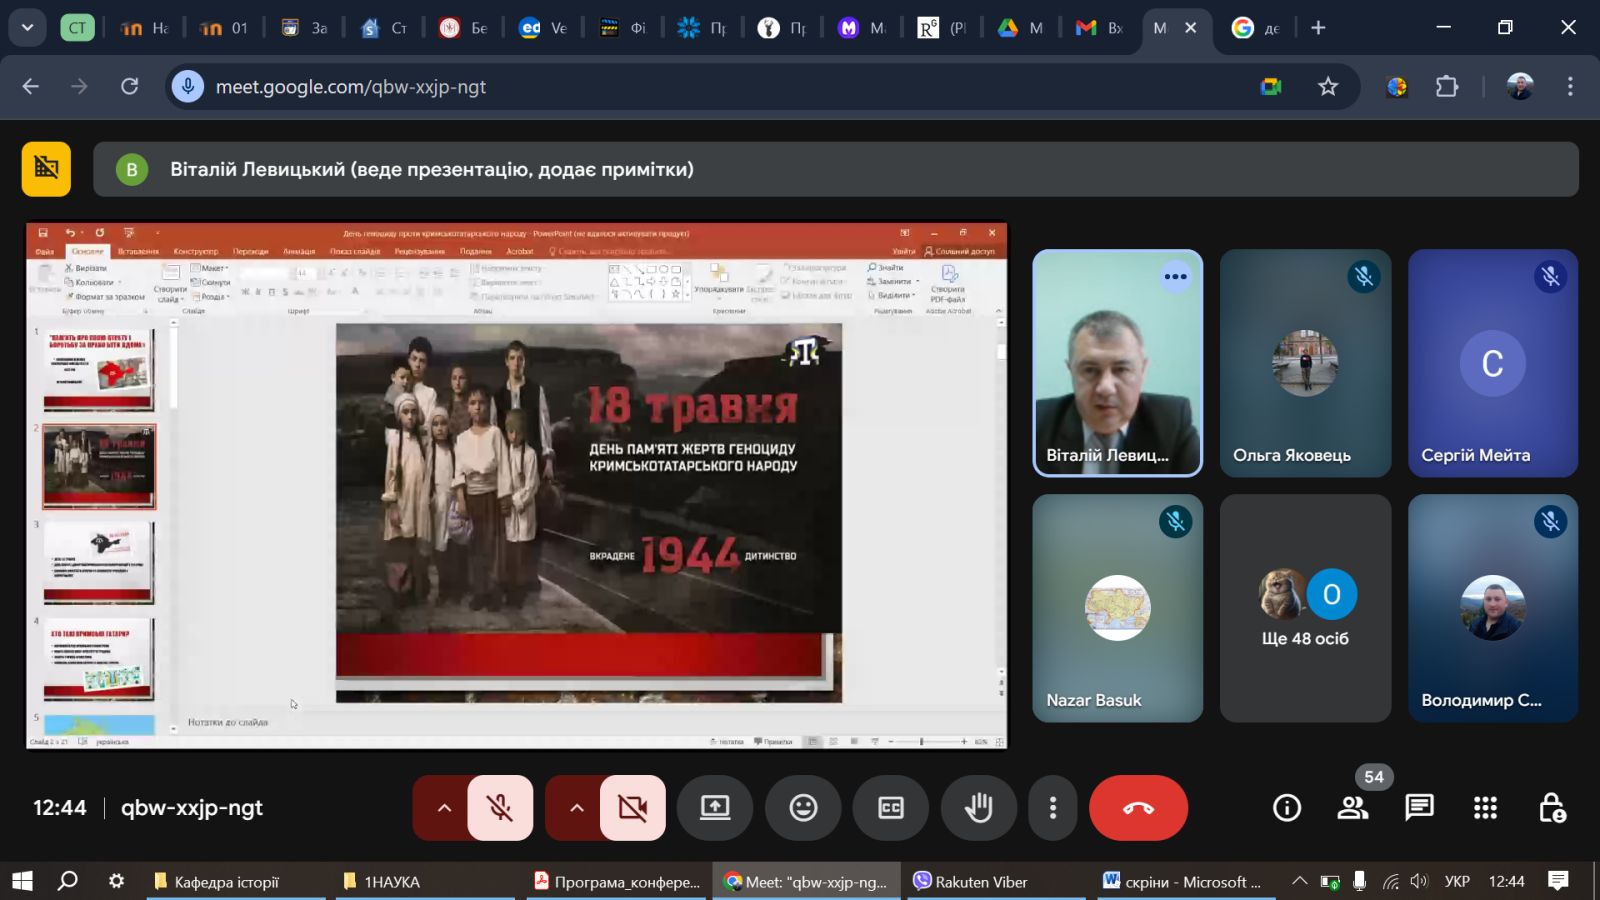Switch to Rakuten Viber on the taskbar
The height and width of the screenshot is (900, 1600).
tap(996, 881)
